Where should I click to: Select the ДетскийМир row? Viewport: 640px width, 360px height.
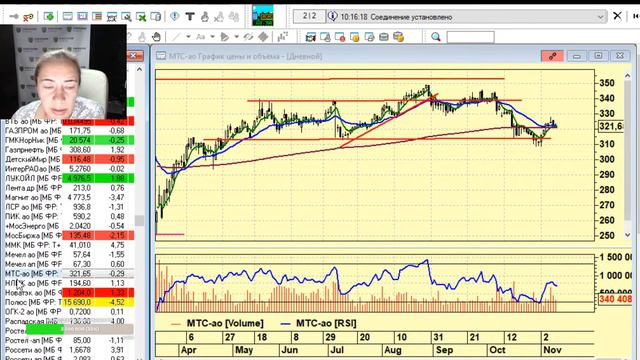pos(69,159)
